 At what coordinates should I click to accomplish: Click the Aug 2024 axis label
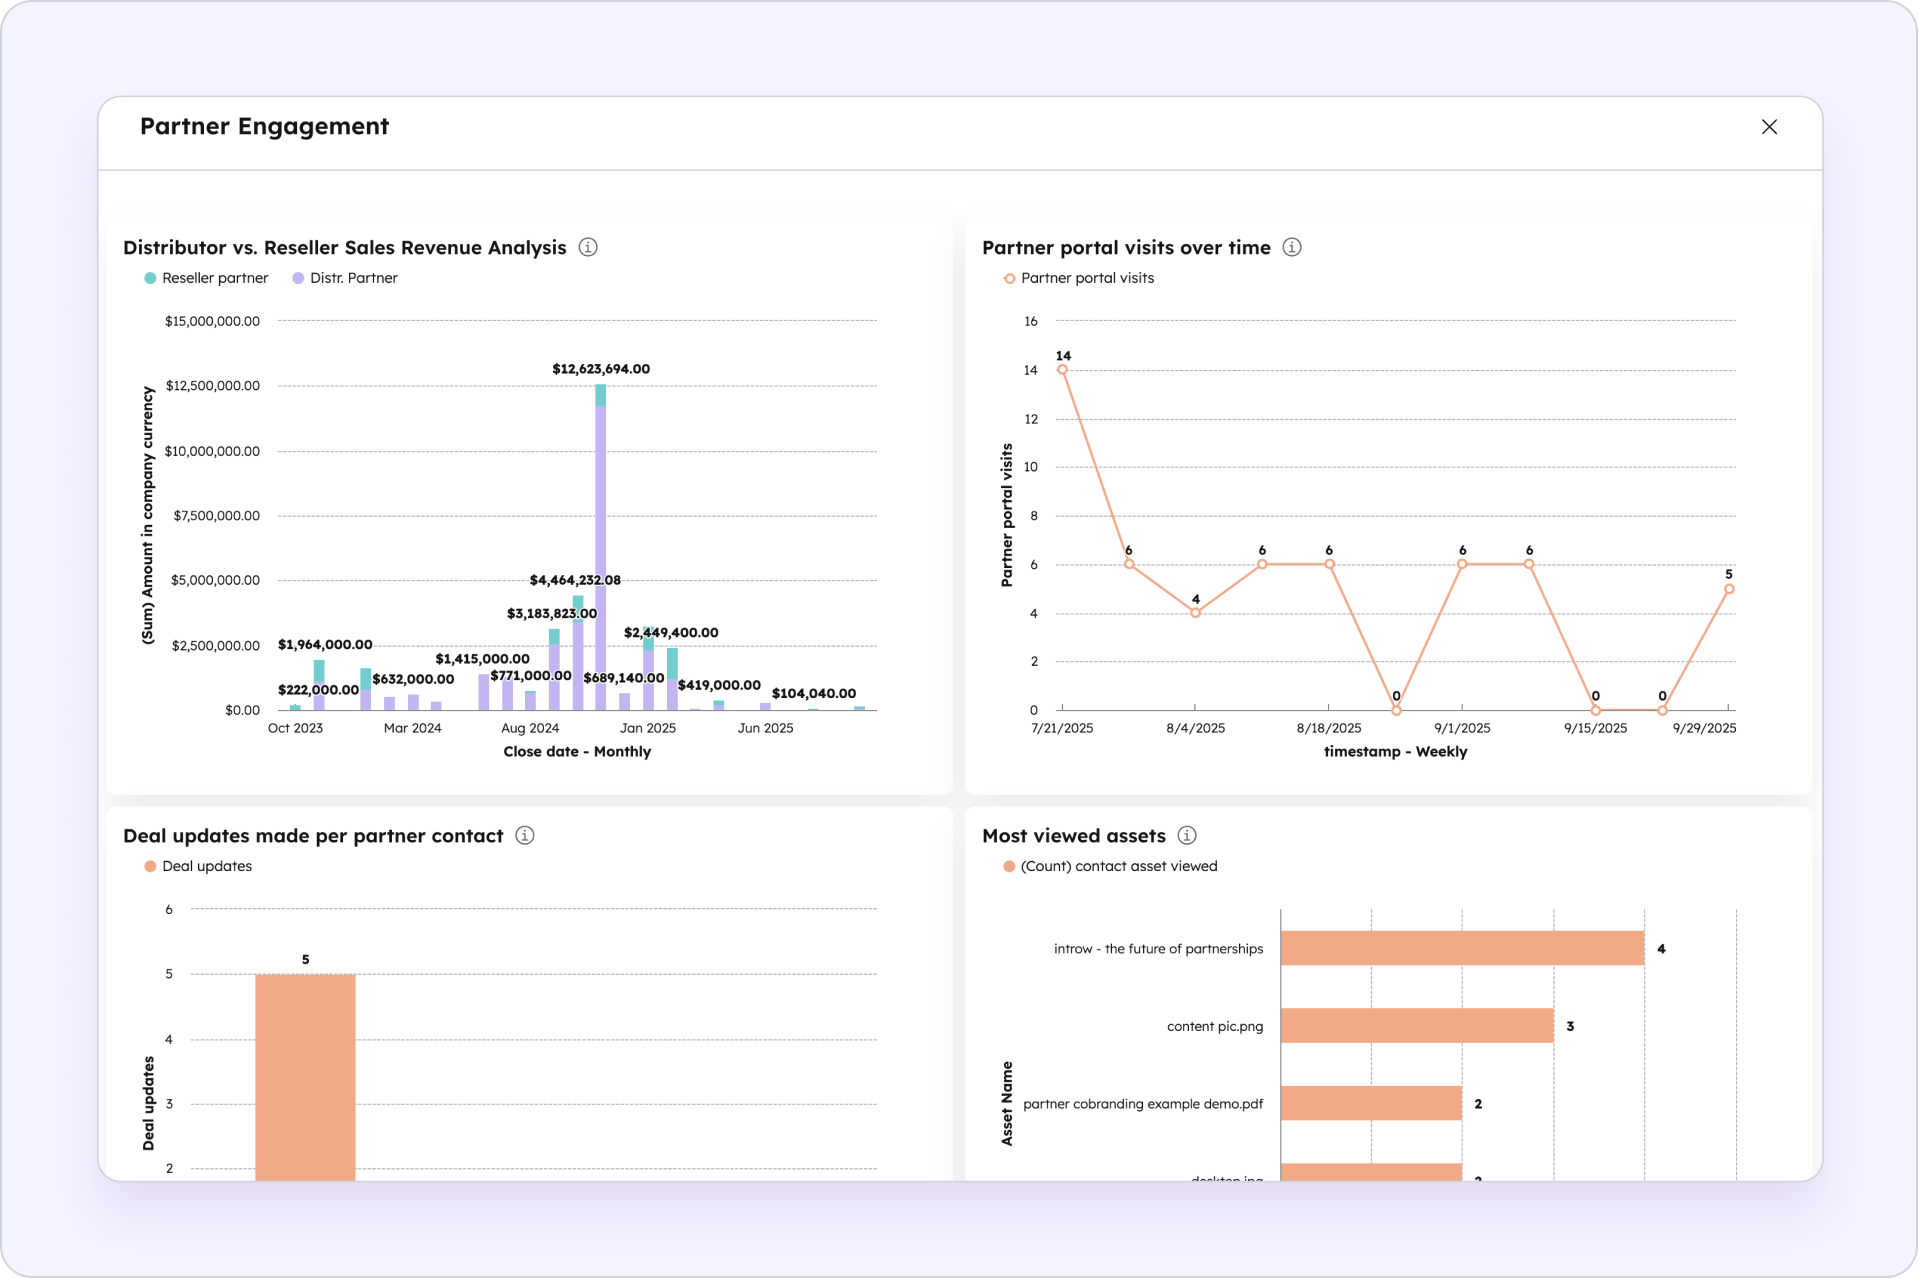click(530, 728)
